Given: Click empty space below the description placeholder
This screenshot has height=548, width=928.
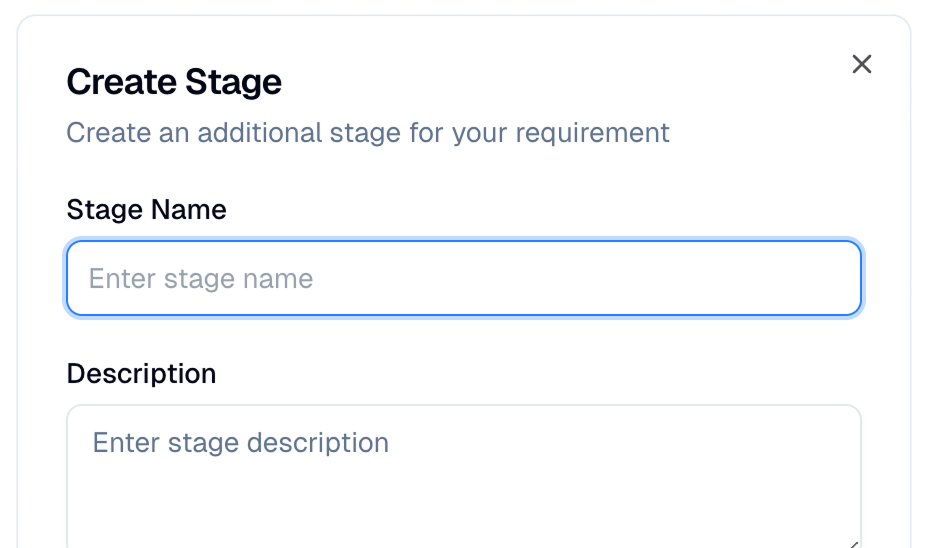Looking at the screenshot, I should tap(464, 503).
